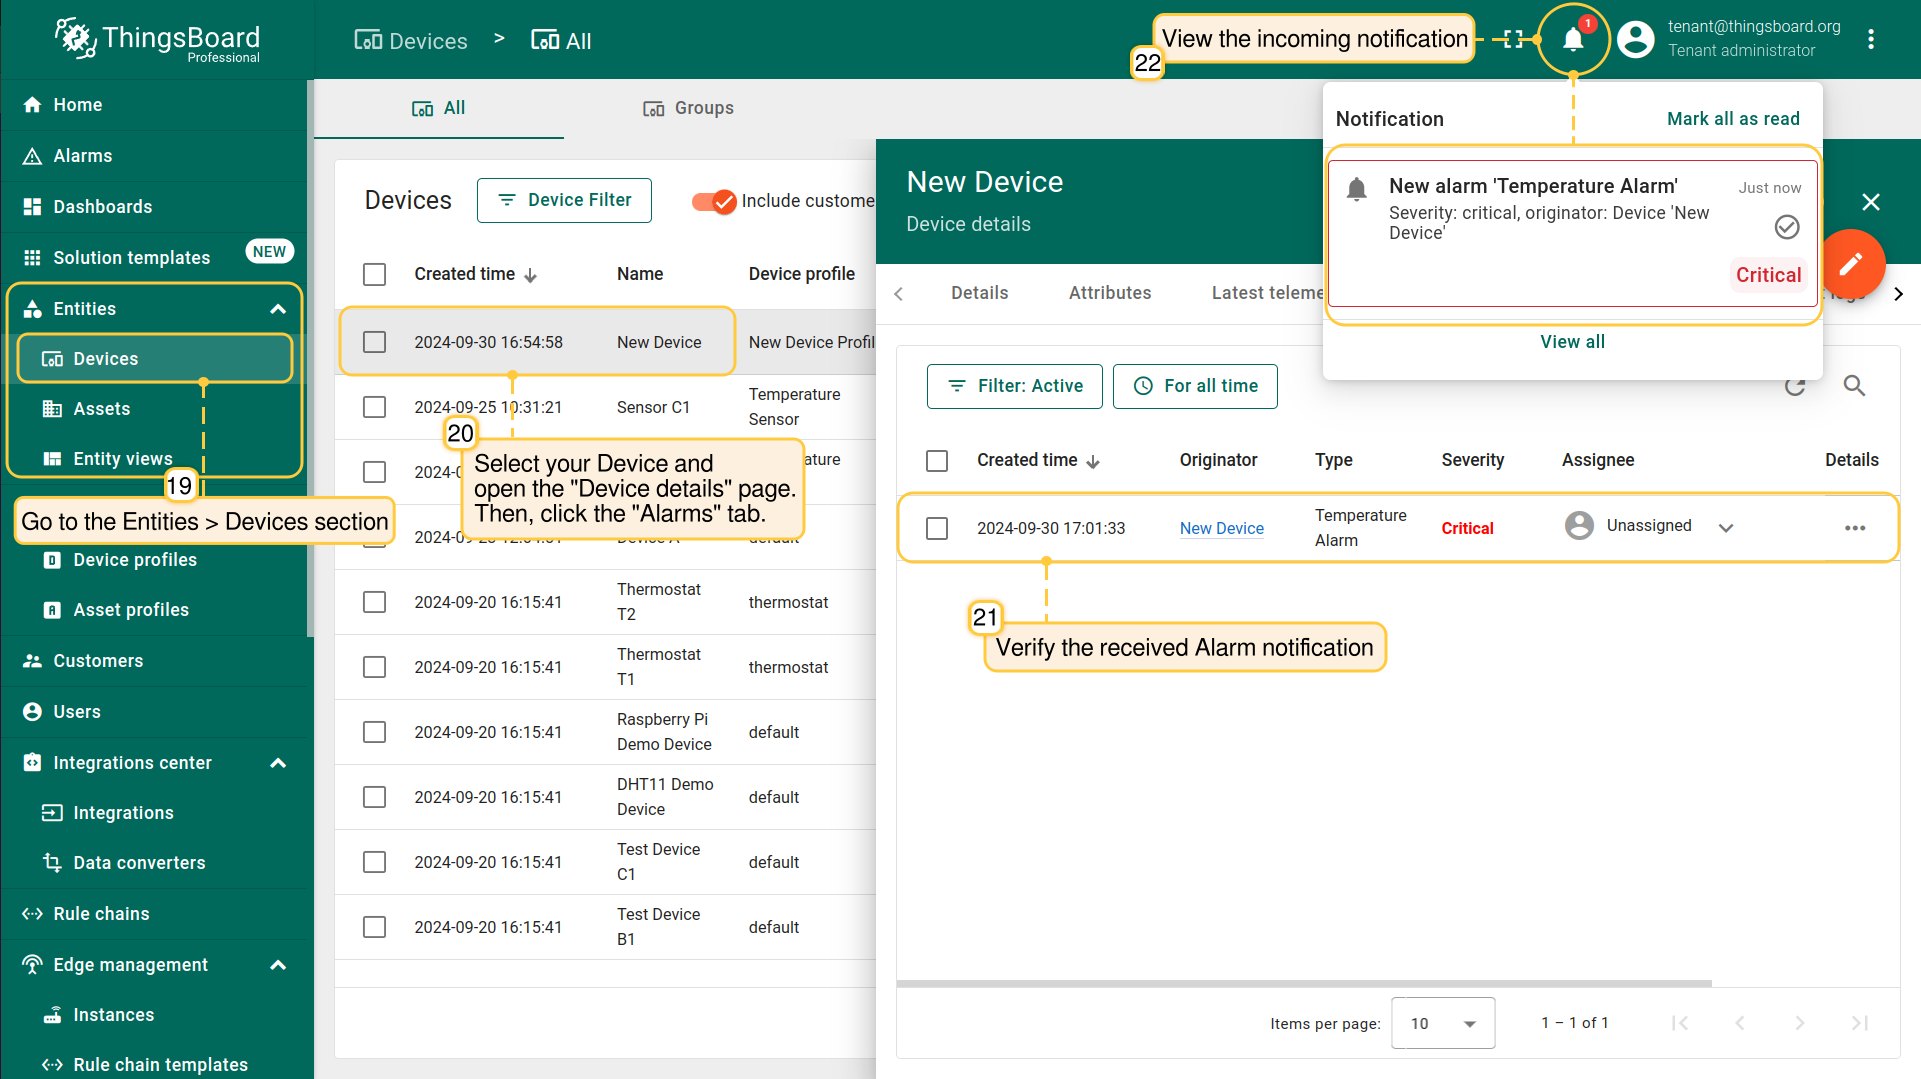Click the search icon in alarms table
The height and width of the screenshot is (1079, 1921).
tap(1854, 386)
